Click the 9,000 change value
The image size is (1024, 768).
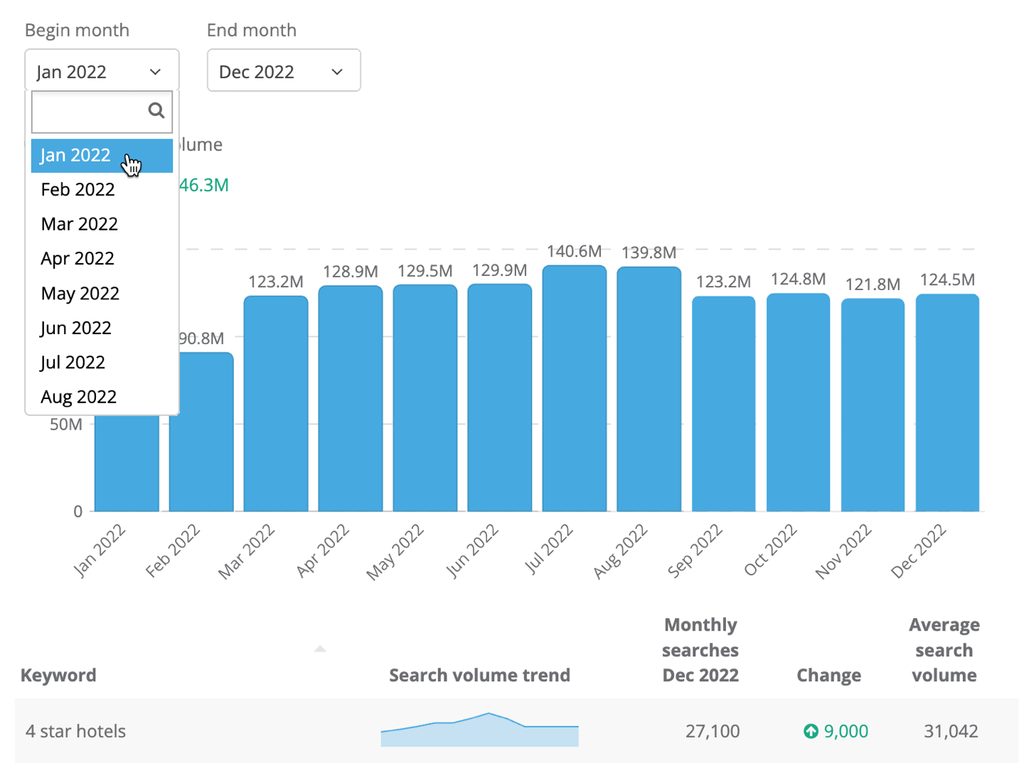pyautogui.click(x=846, y=731)
